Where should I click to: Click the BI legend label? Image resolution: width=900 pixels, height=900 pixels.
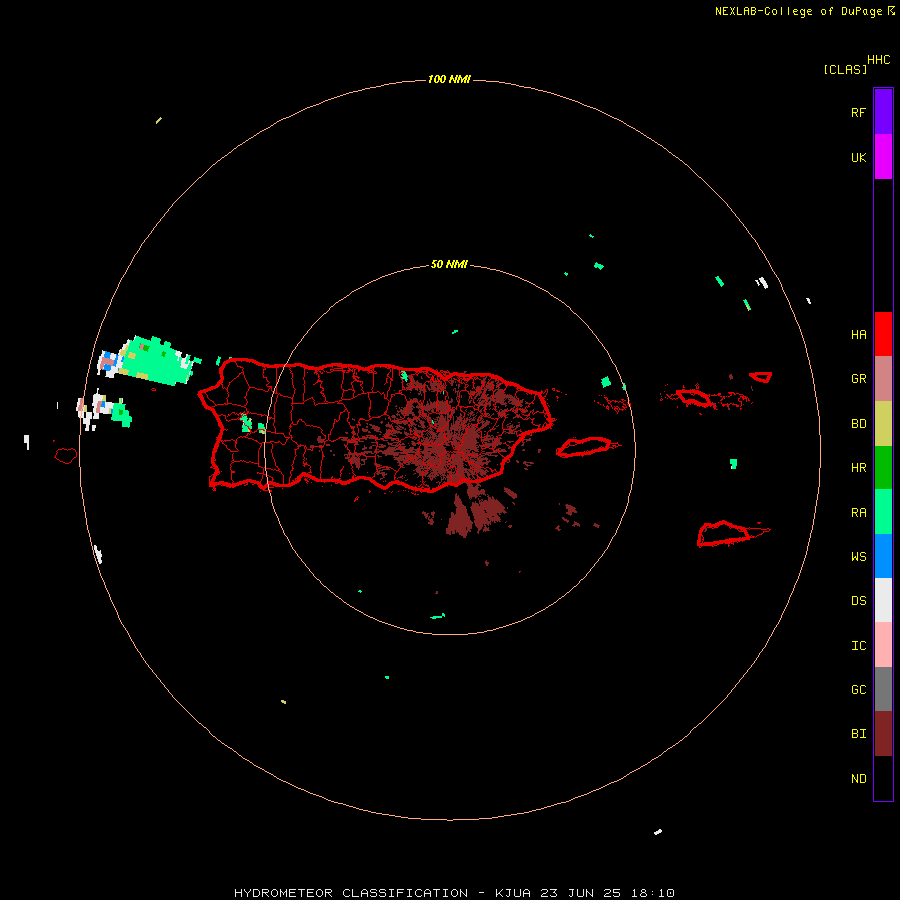coord(858,734)
